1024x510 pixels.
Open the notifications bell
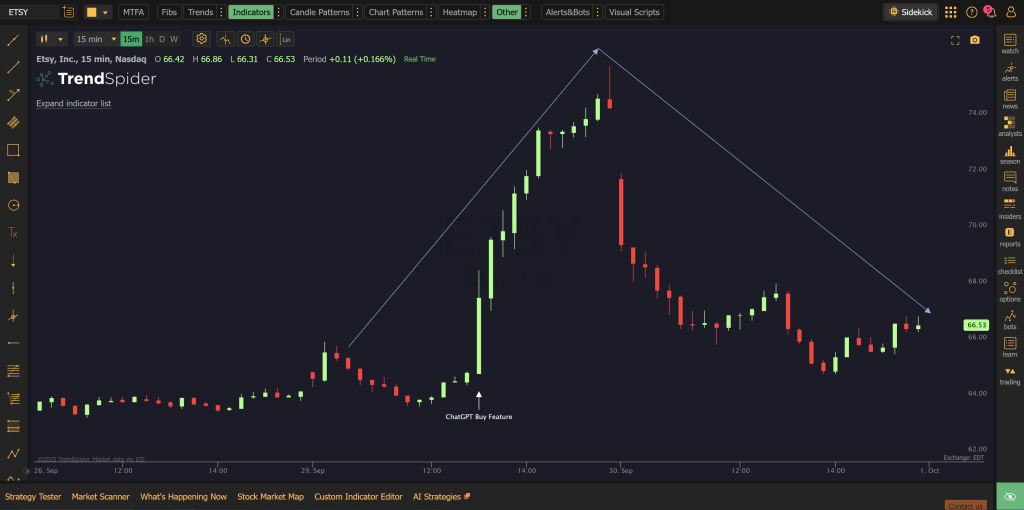click(x=991, y=12)
